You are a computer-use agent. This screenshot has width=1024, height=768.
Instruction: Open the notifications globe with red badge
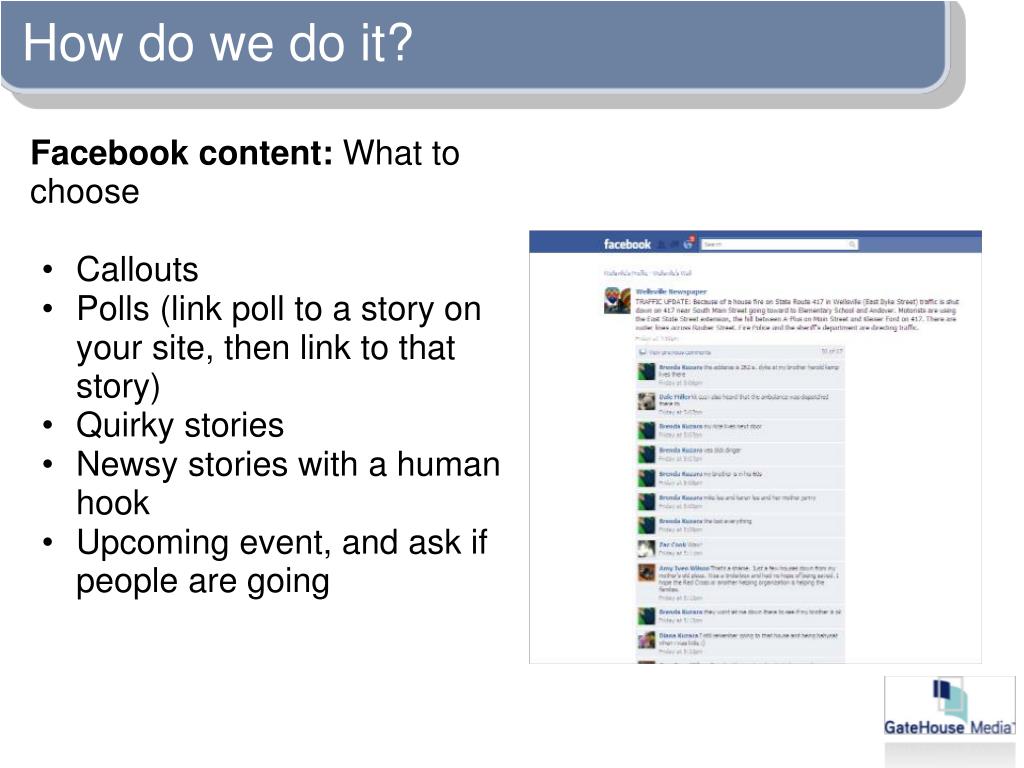(688, 244)
